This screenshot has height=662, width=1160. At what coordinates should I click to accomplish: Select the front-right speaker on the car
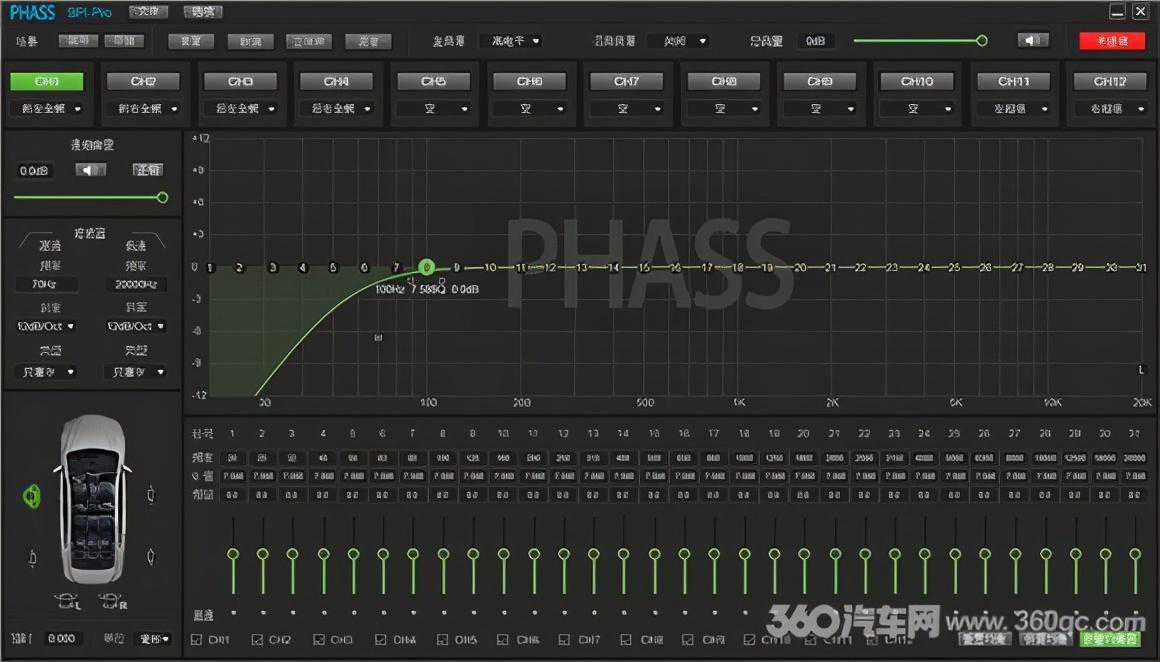click(x=150, y=492)
